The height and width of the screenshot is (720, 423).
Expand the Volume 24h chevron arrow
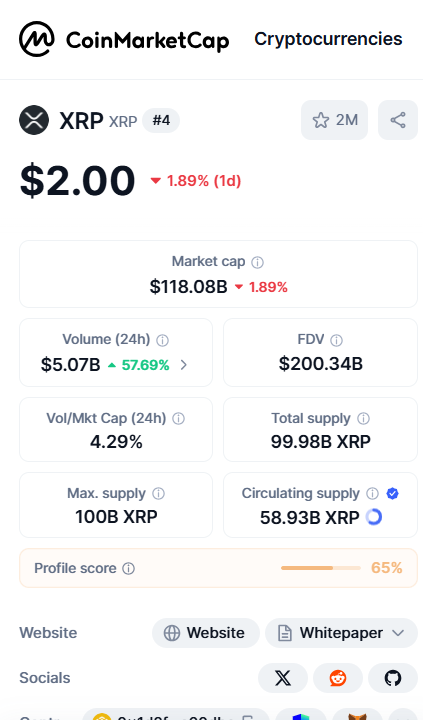[184, 365]
